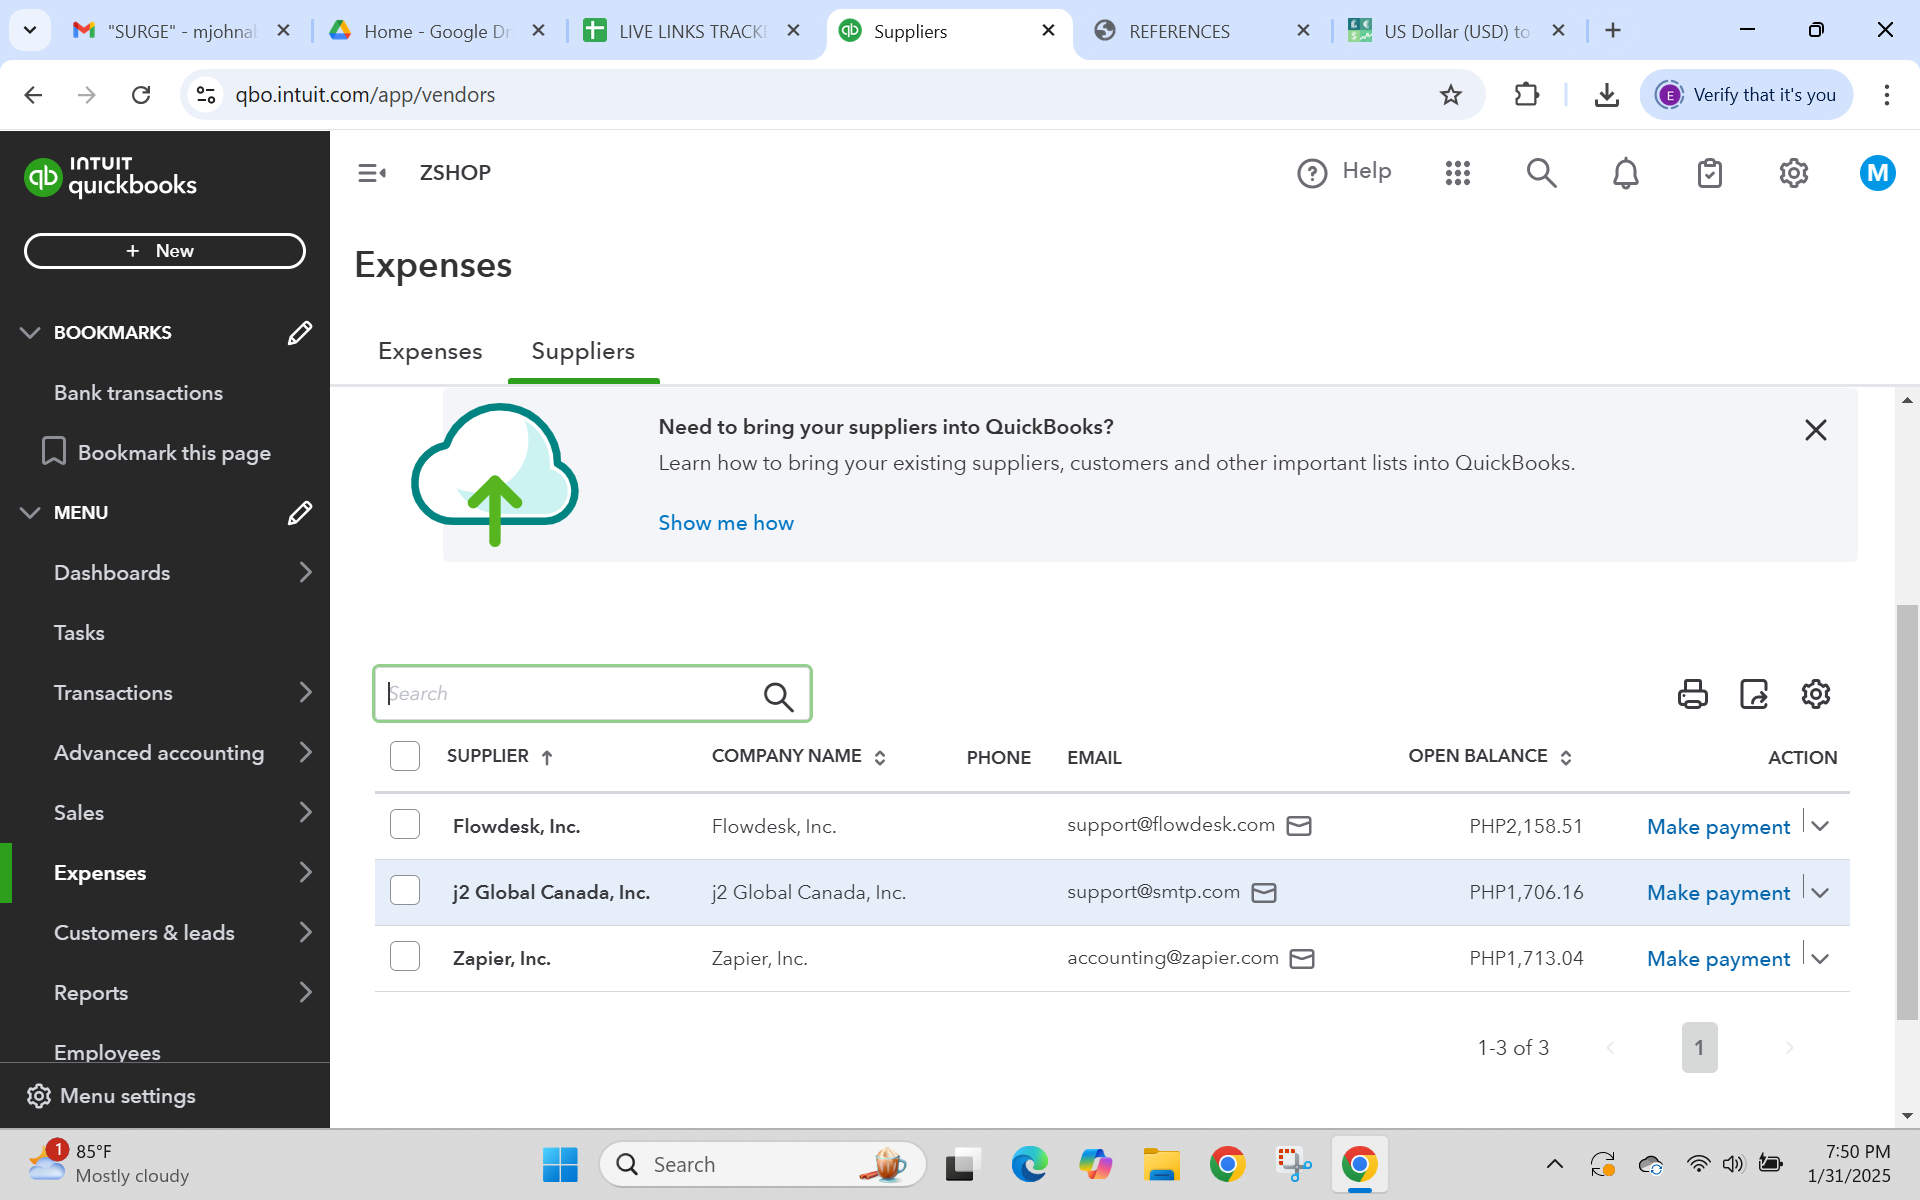
Task: Click email envelope icon for Zapier, Inc.
Action: pos(1301,959)
